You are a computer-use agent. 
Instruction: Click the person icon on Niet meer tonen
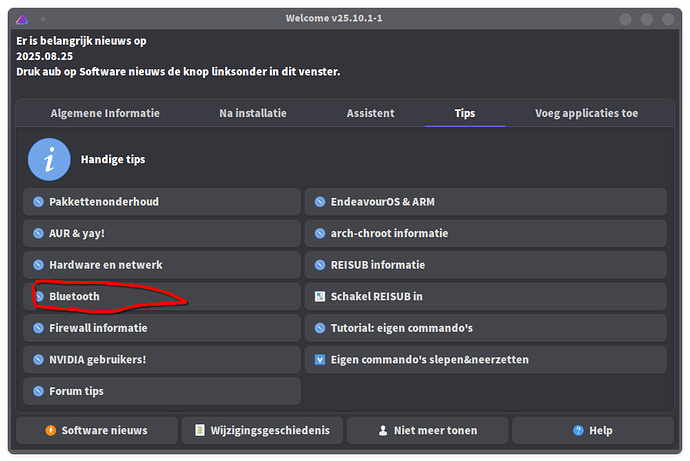click(x=382, y=430)
